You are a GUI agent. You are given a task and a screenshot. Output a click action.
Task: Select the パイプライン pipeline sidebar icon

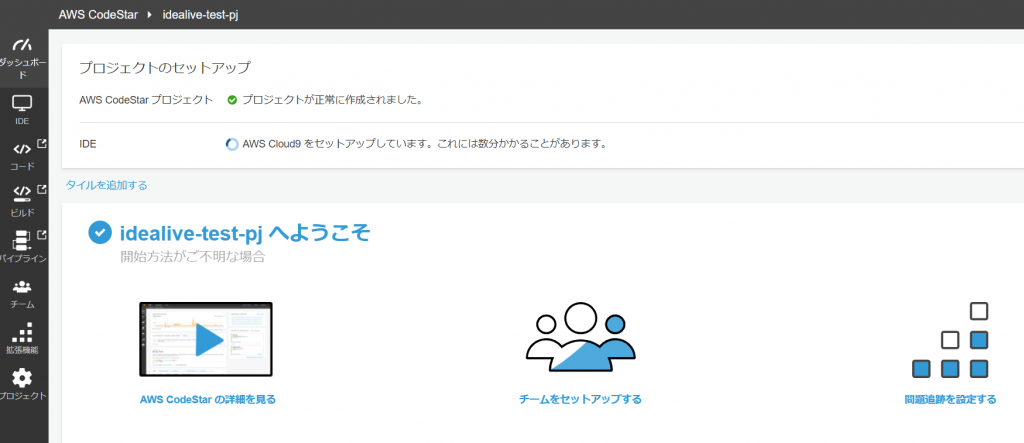click(22, 241)
